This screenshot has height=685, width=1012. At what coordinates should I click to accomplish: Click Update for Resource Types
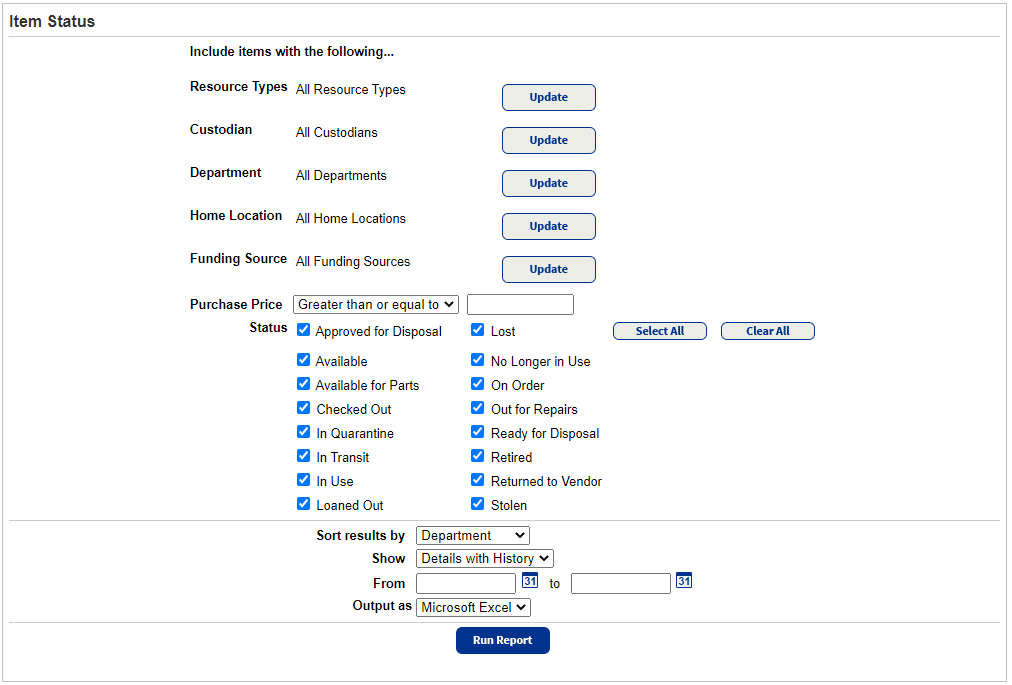[x=548, y=97]
